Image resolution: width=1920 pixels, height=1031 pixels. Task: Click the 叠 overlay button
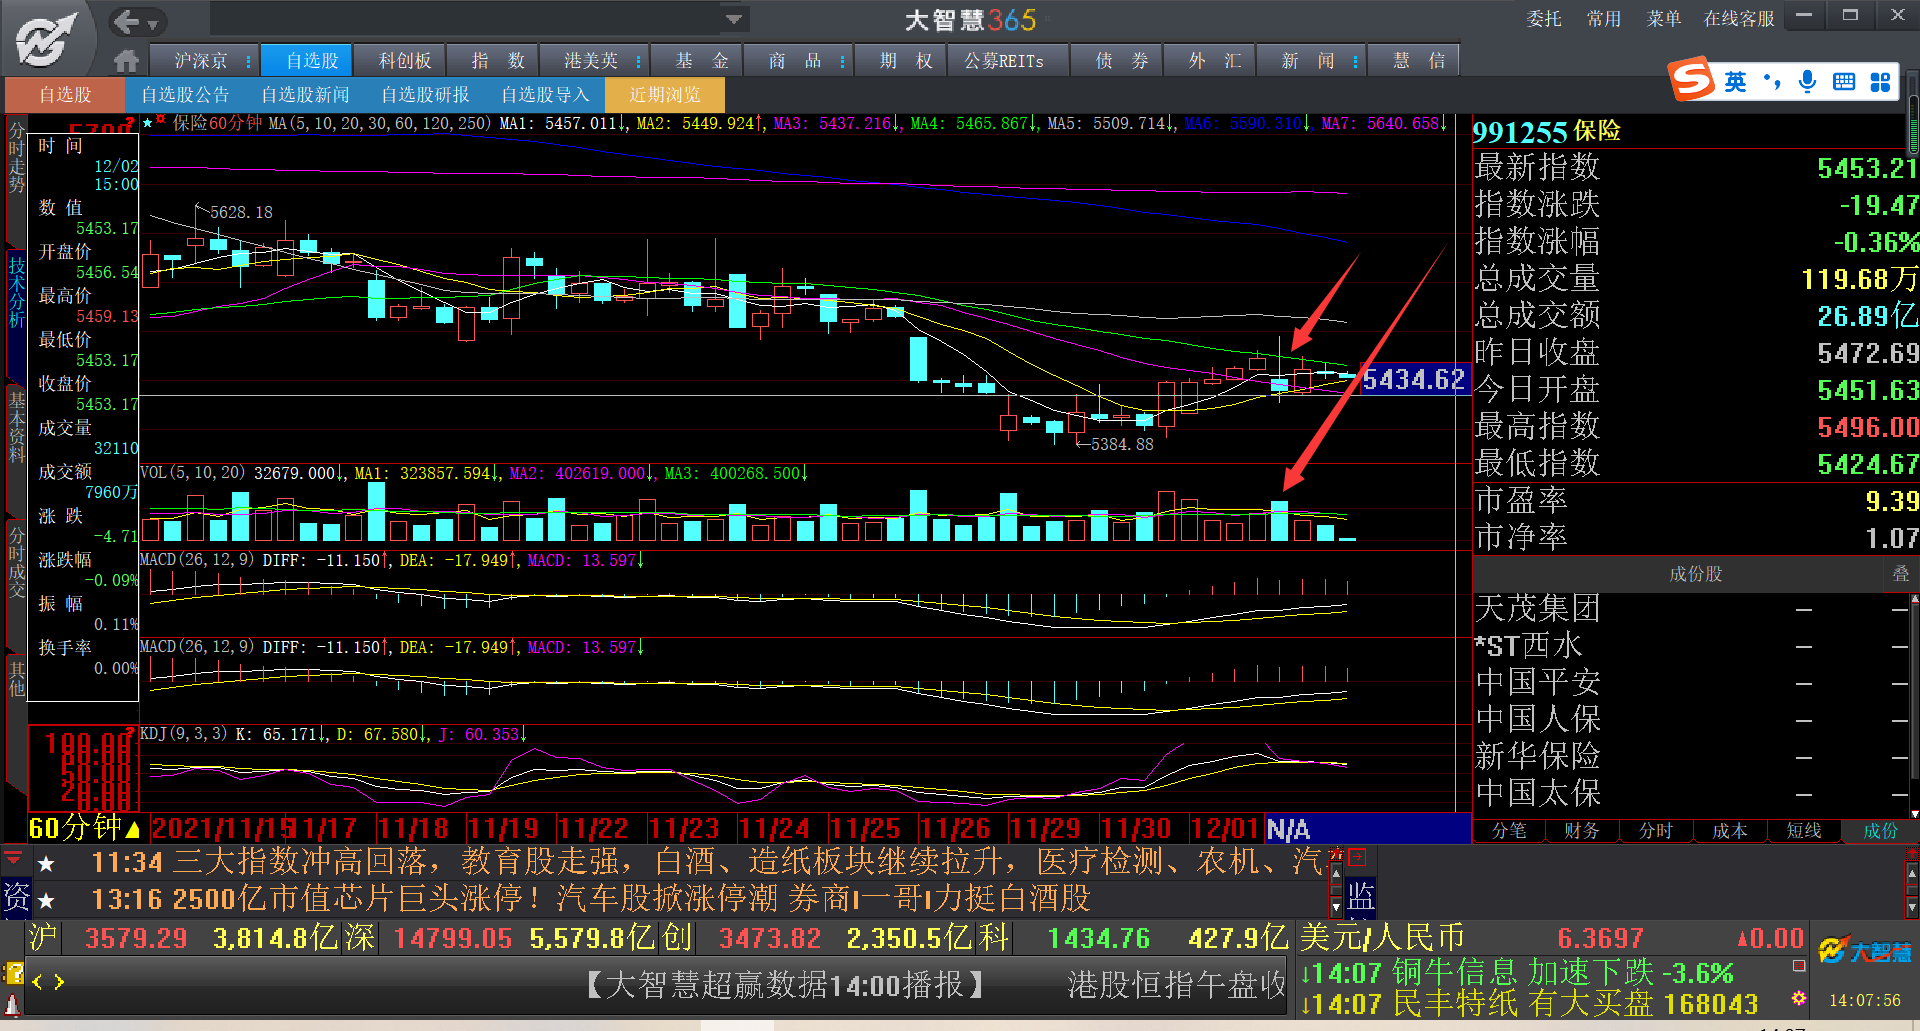click(x=1900, y=574)
